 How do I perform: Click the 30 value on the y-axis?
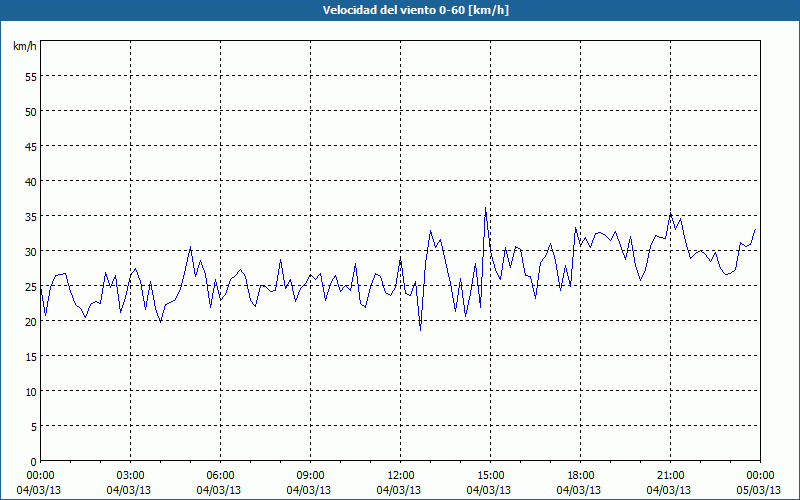(x=31, y=252)
